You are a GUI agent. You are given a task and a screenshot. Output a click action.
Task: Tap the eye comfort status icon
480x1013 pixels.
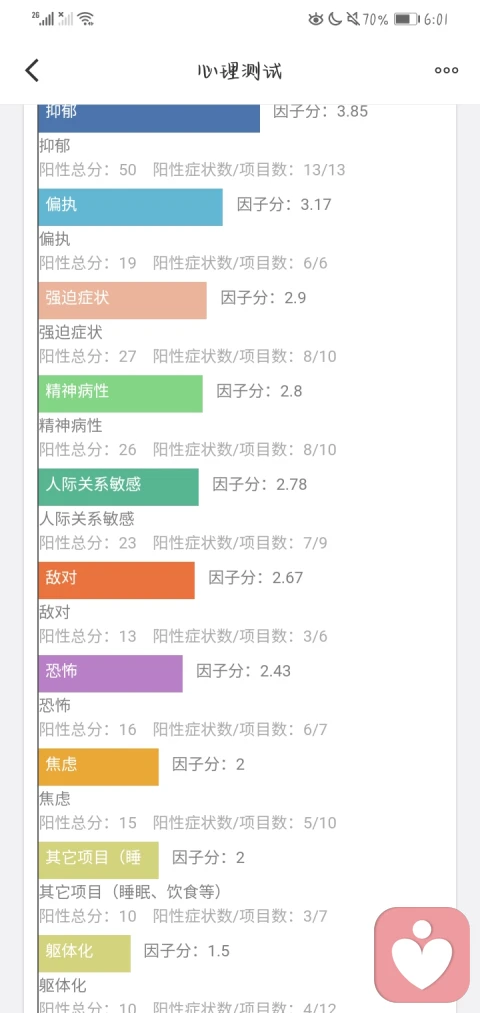[x=315, y=19]
